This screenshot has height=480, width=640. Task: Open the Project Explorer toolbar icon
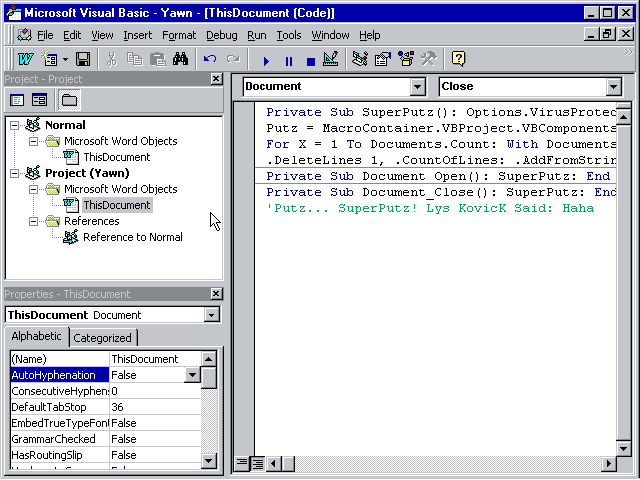(360, 60)
